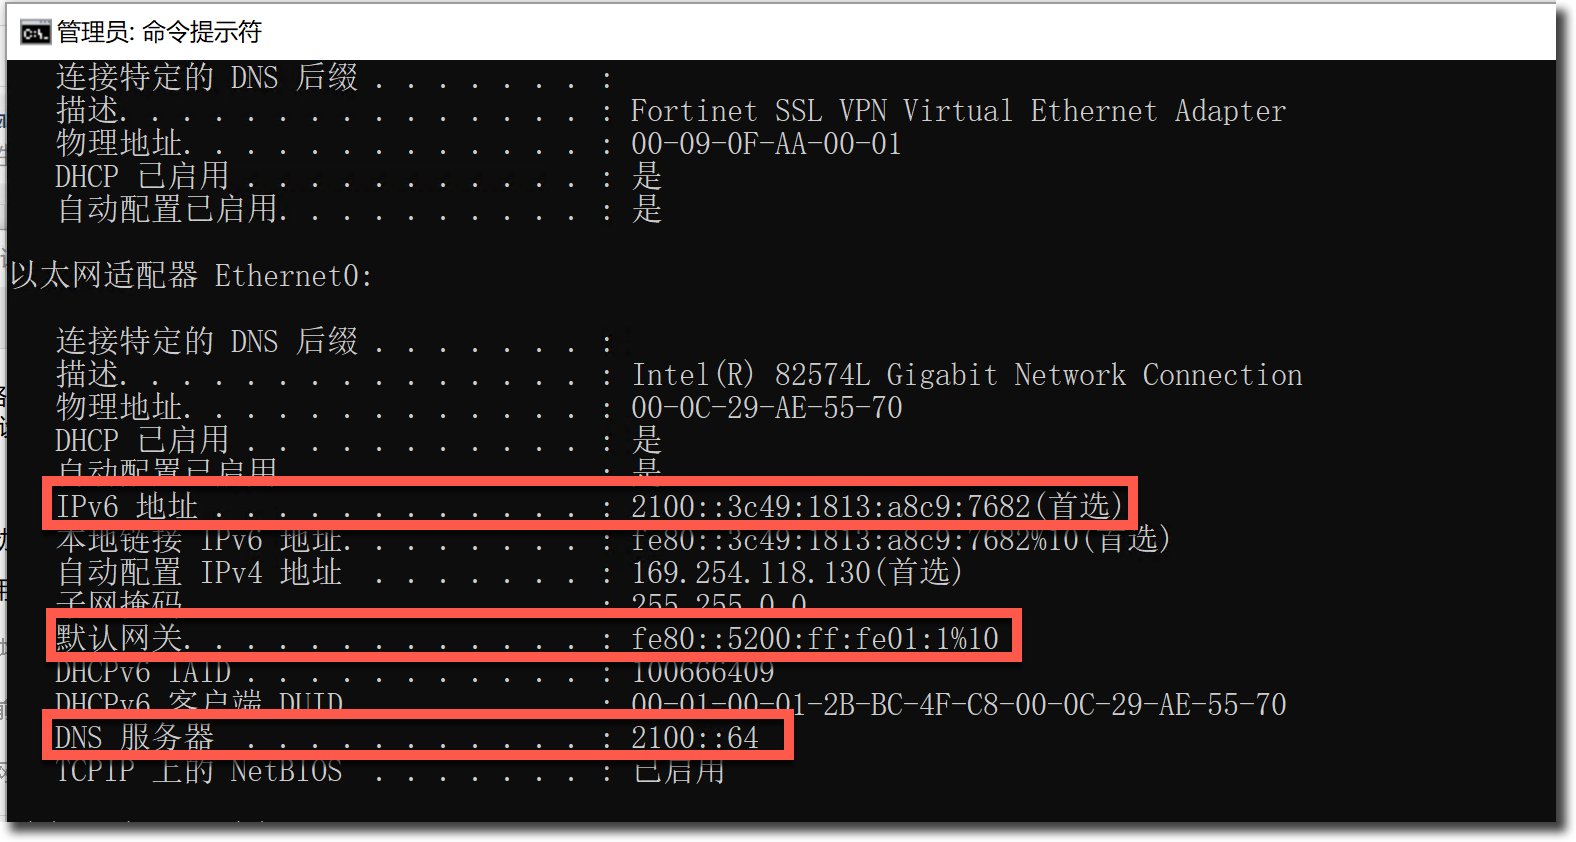1576x842 pixels.
Task: Click the MAC address 00-09-0F-AA-00-01
Action: point(766,144)
